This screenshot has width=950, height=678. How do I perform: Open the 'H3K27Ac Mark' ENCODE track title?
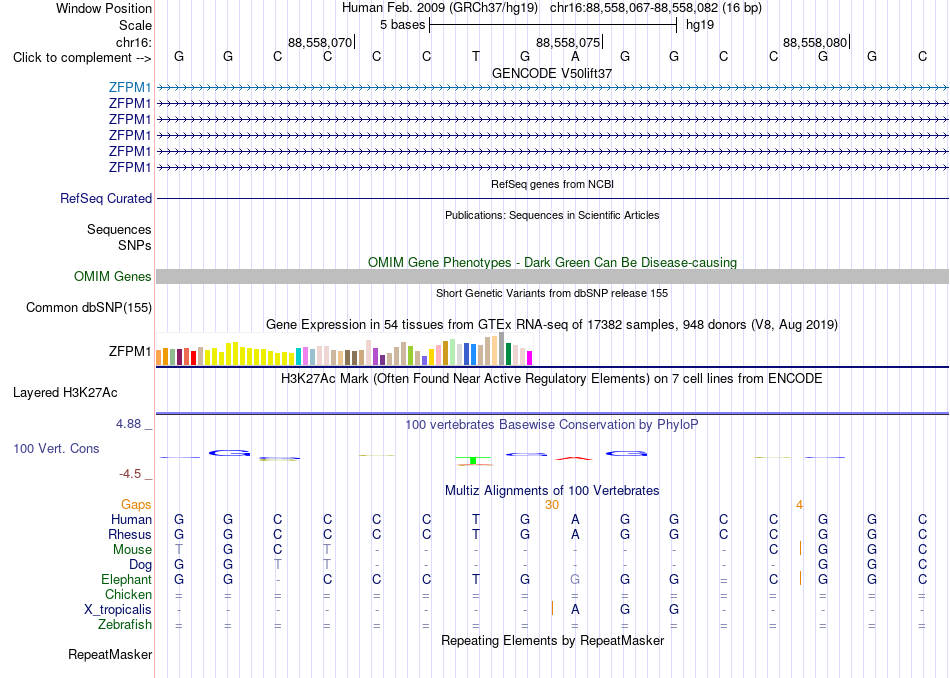552,379
